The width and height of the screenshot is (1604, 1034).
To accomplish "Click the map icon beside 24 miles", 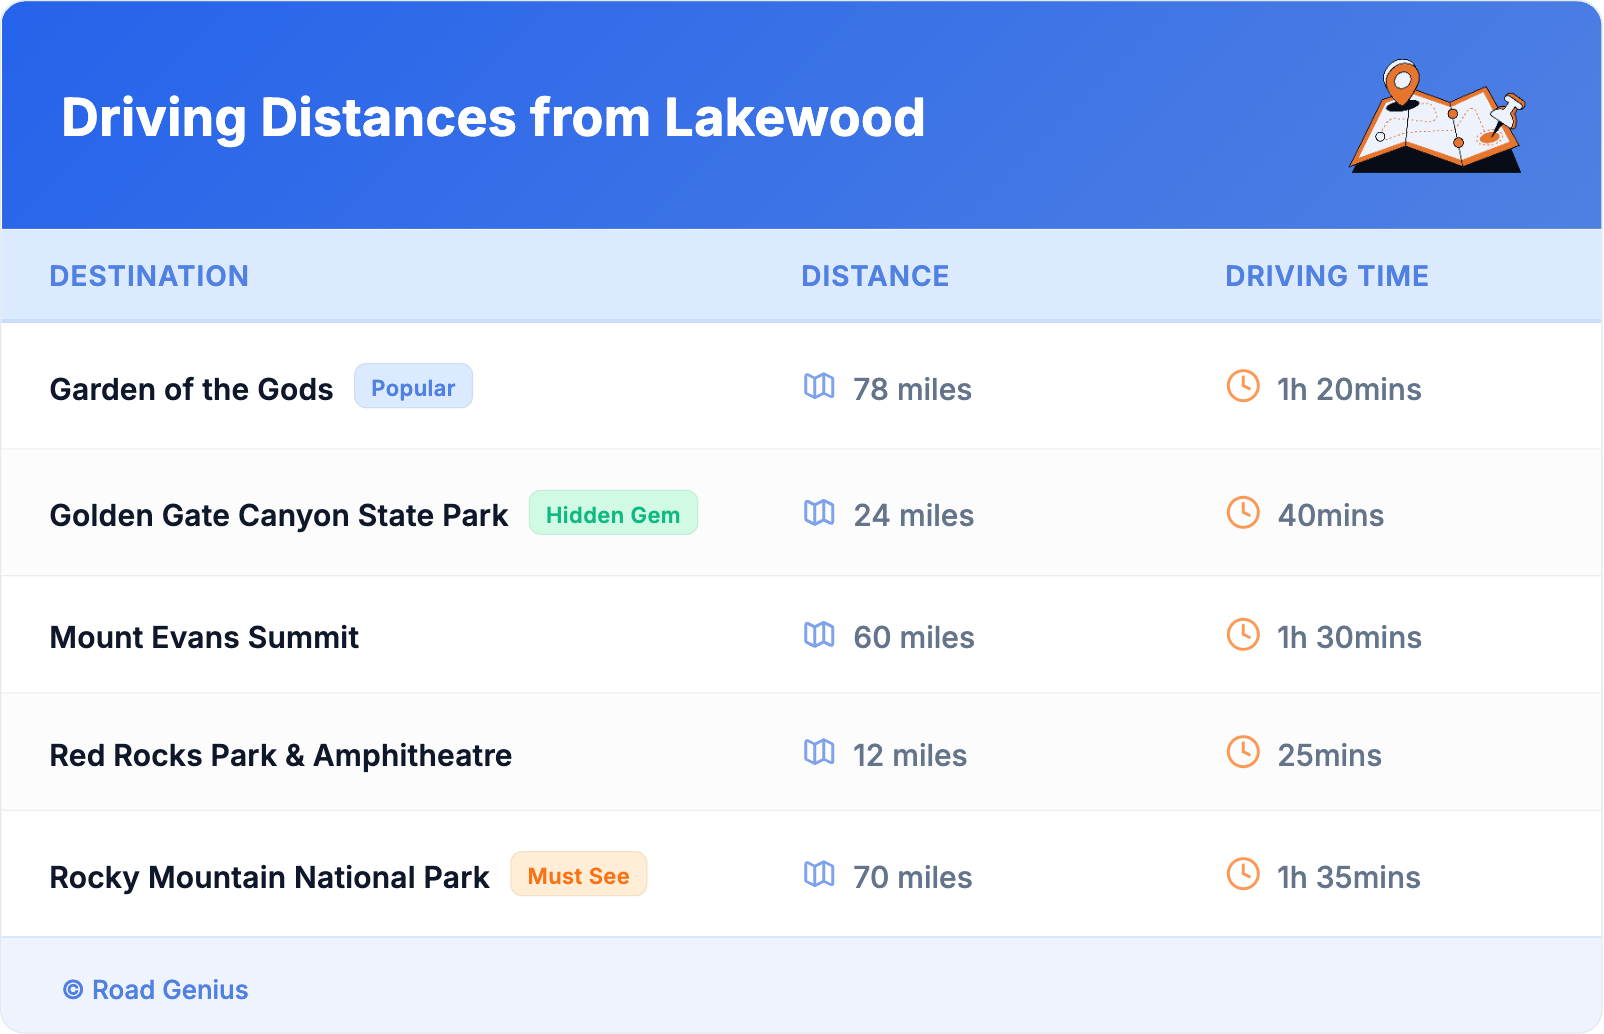I will [819, 513].
